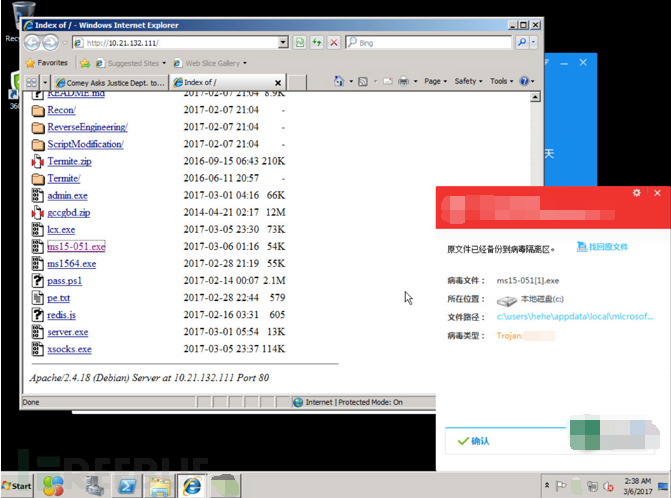
Task: Click the ms1564.exe link
Action: point(71,264)
